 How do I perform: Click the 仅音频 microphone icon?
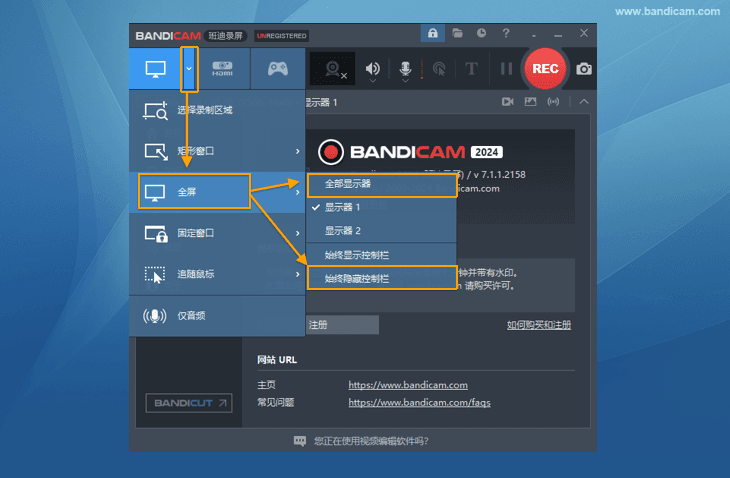pyautogui.click(x=155, y=316)
